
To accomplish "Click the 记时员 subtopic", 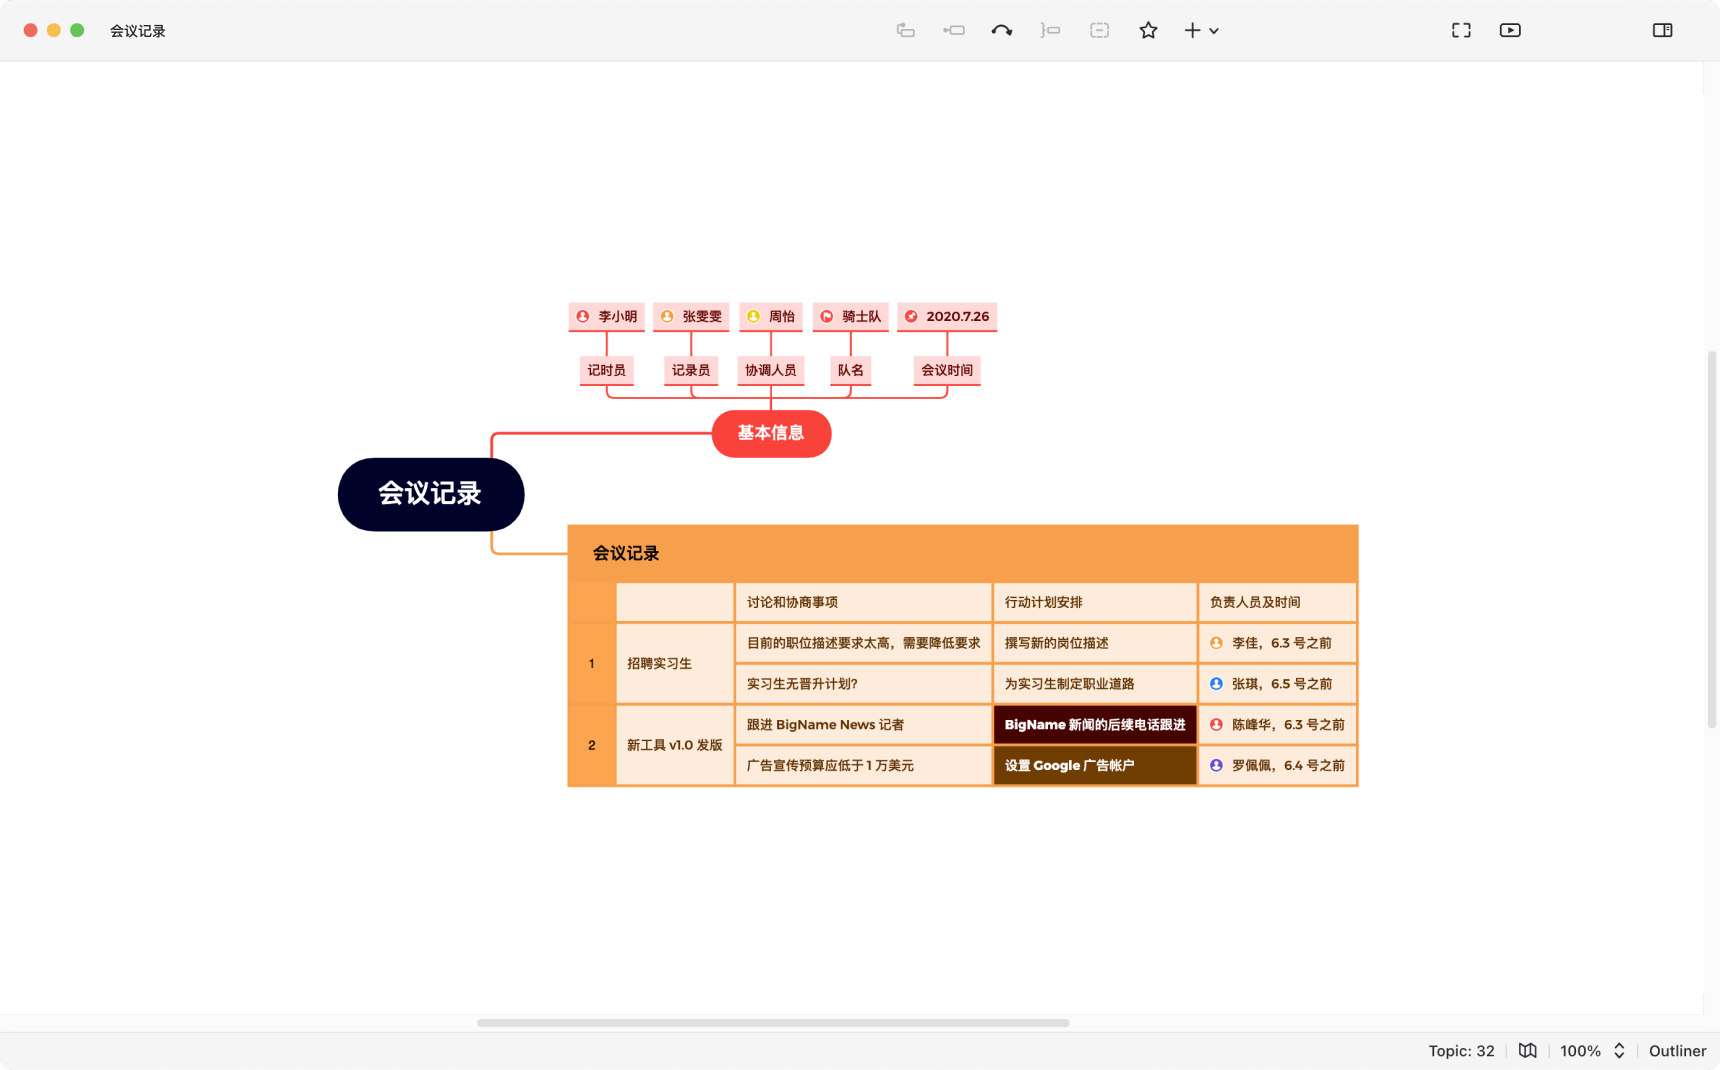I will [607, 370].
